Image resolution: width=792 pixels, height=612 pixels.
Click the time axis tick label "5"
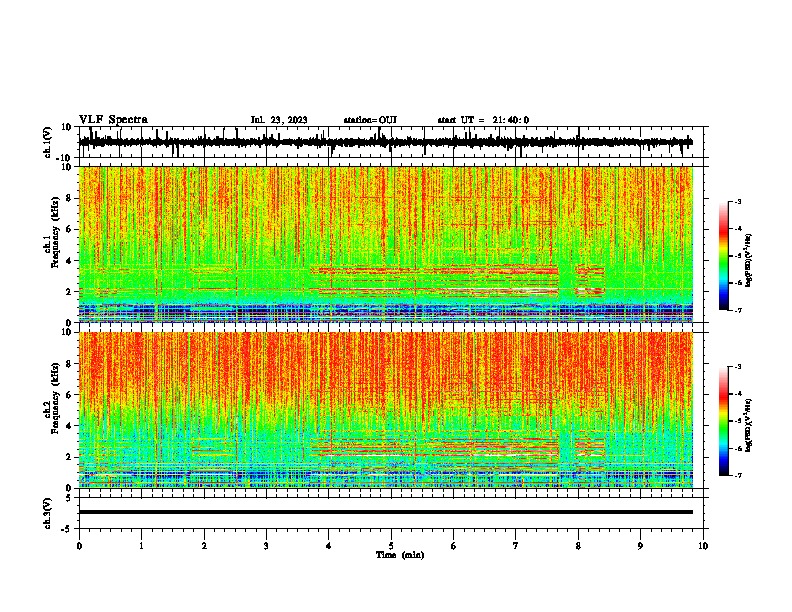pos(391,546)
